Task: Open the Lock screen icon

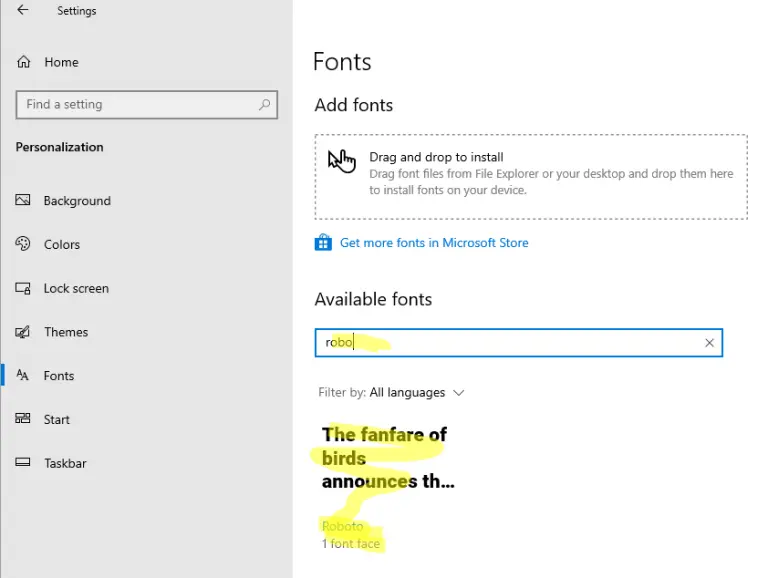Action: click(23, 288)
